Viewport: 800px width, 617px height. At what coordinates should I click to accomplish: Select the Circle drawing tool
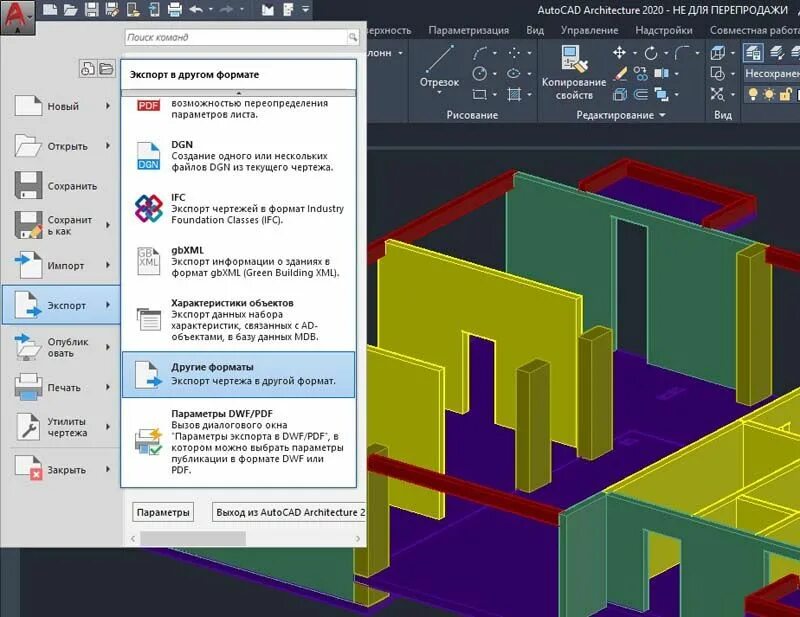coord(480,73)
